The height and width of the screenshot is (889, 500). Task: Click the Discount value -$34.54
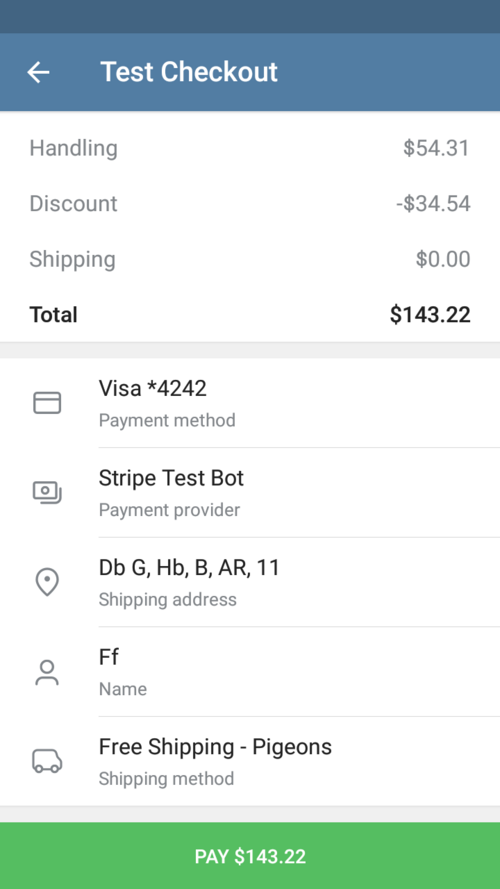[433, 204]
